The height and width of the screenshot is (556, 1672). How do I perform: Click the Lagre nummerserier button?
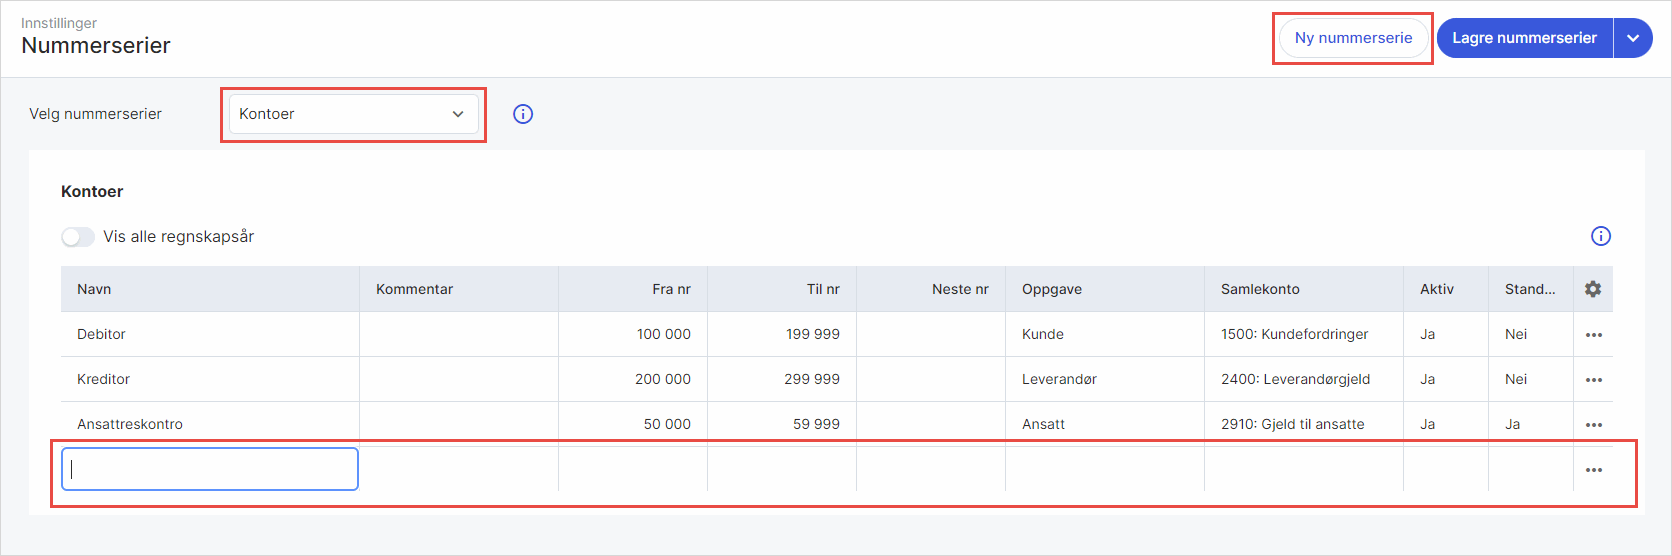click(x=1524, y=38)
